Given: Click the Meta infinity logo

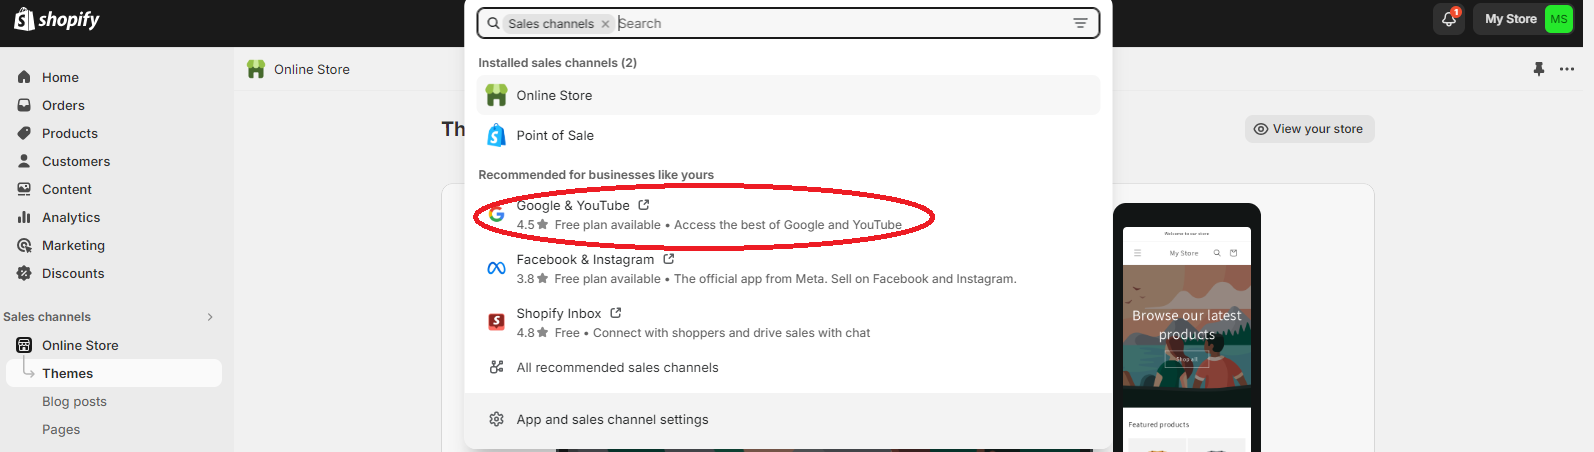Looking at the screenshot, I should pyautogui.click(x=496, y=268).
